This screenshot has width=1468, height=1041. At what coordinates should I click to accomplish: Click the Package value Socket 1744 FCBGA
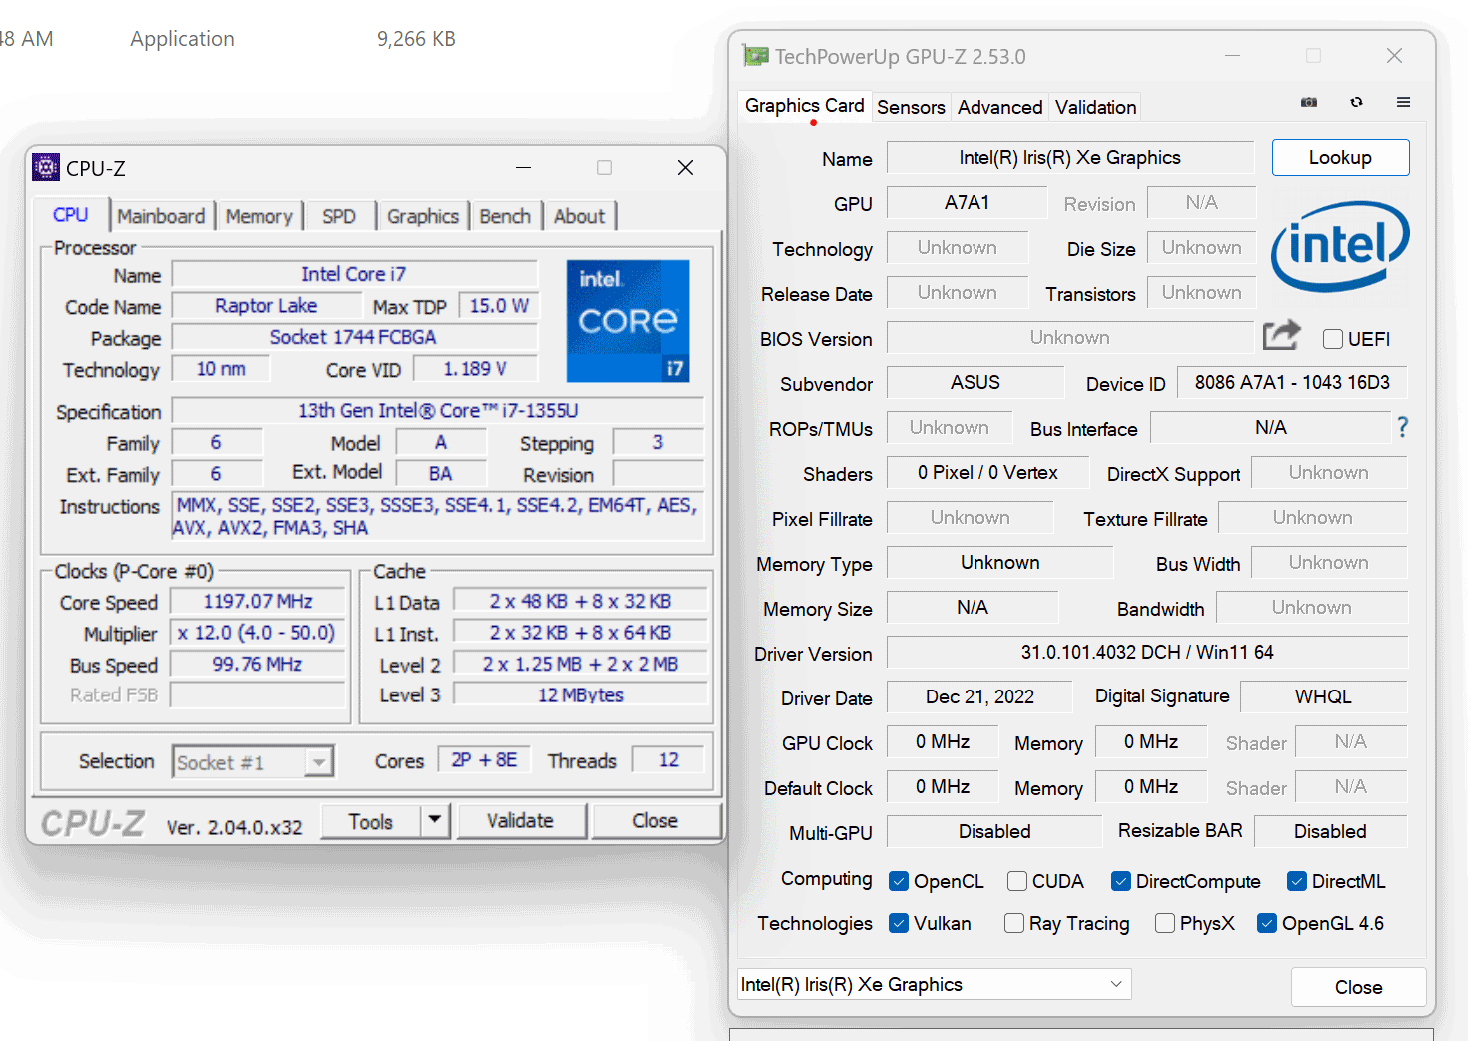[354, 337]
